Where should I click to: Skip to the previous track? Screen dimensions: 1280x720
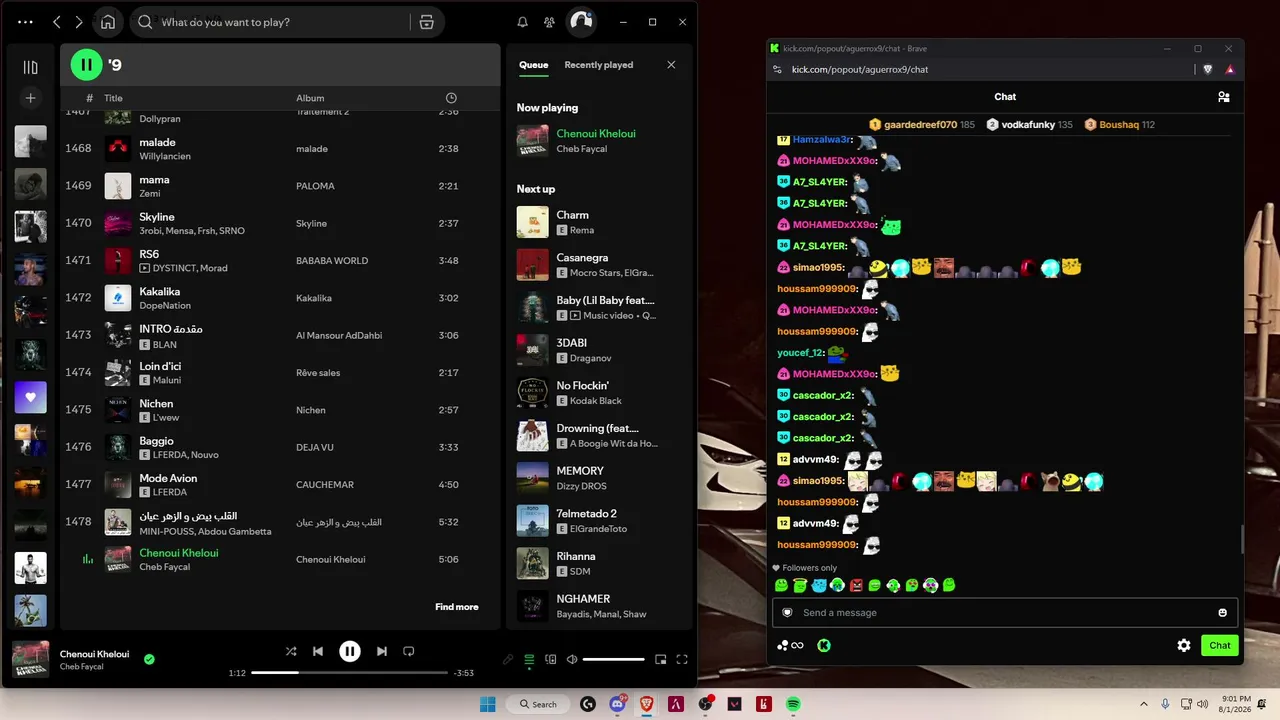coord(318,651)
